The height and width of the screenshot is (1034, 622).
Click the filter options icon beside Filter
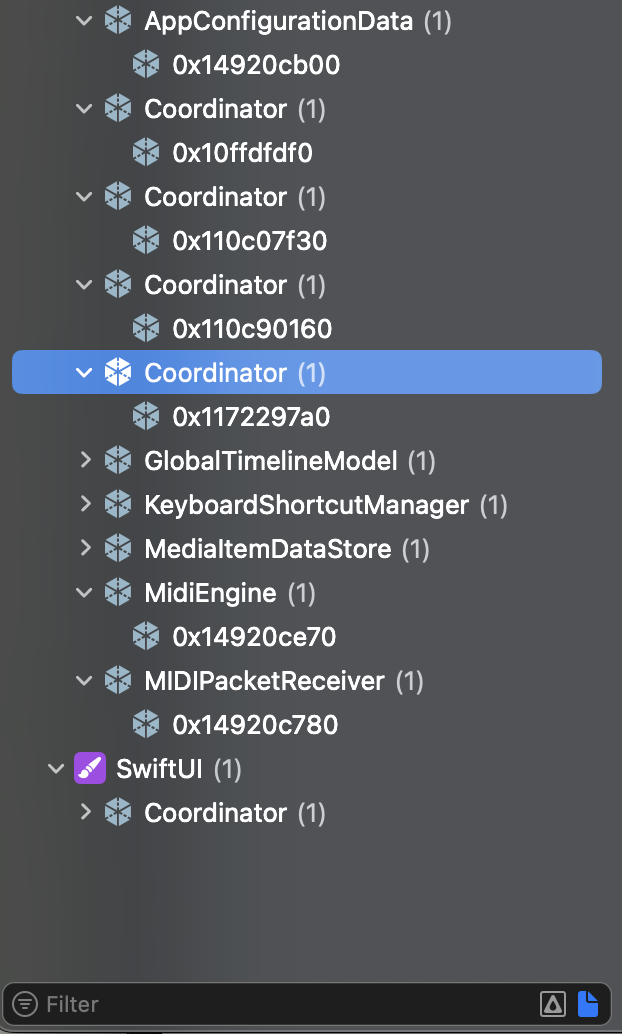(25, 1004)
